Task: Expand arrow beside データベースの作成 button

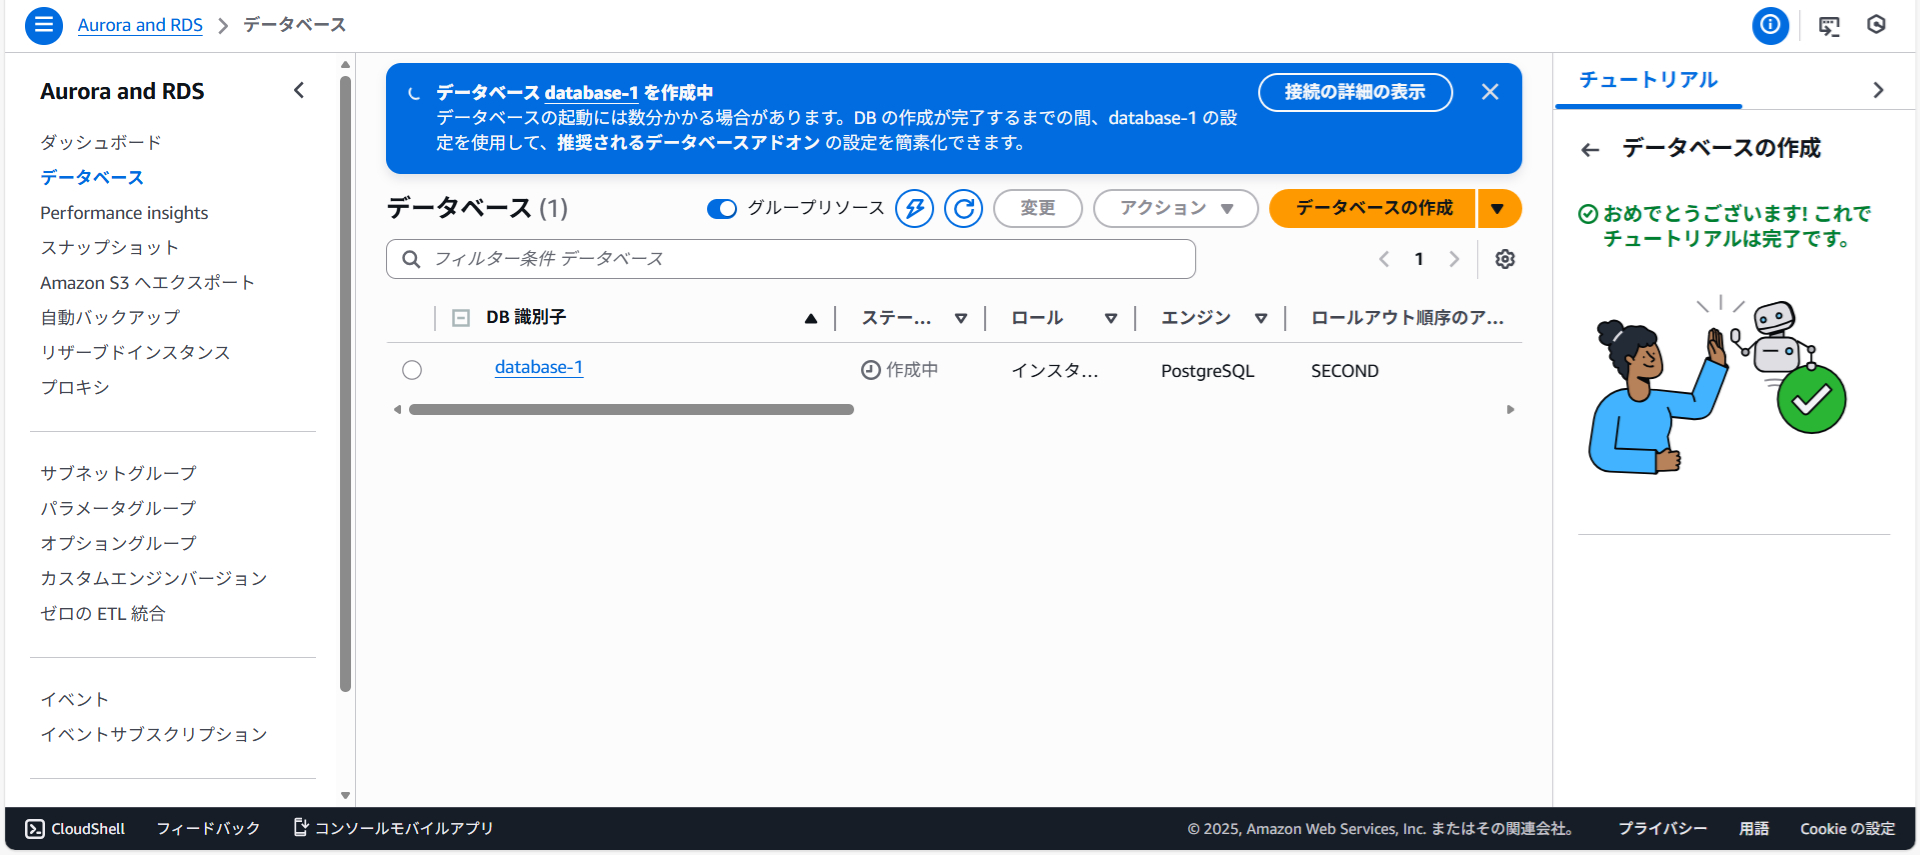Action: [x=1497, y=209]
